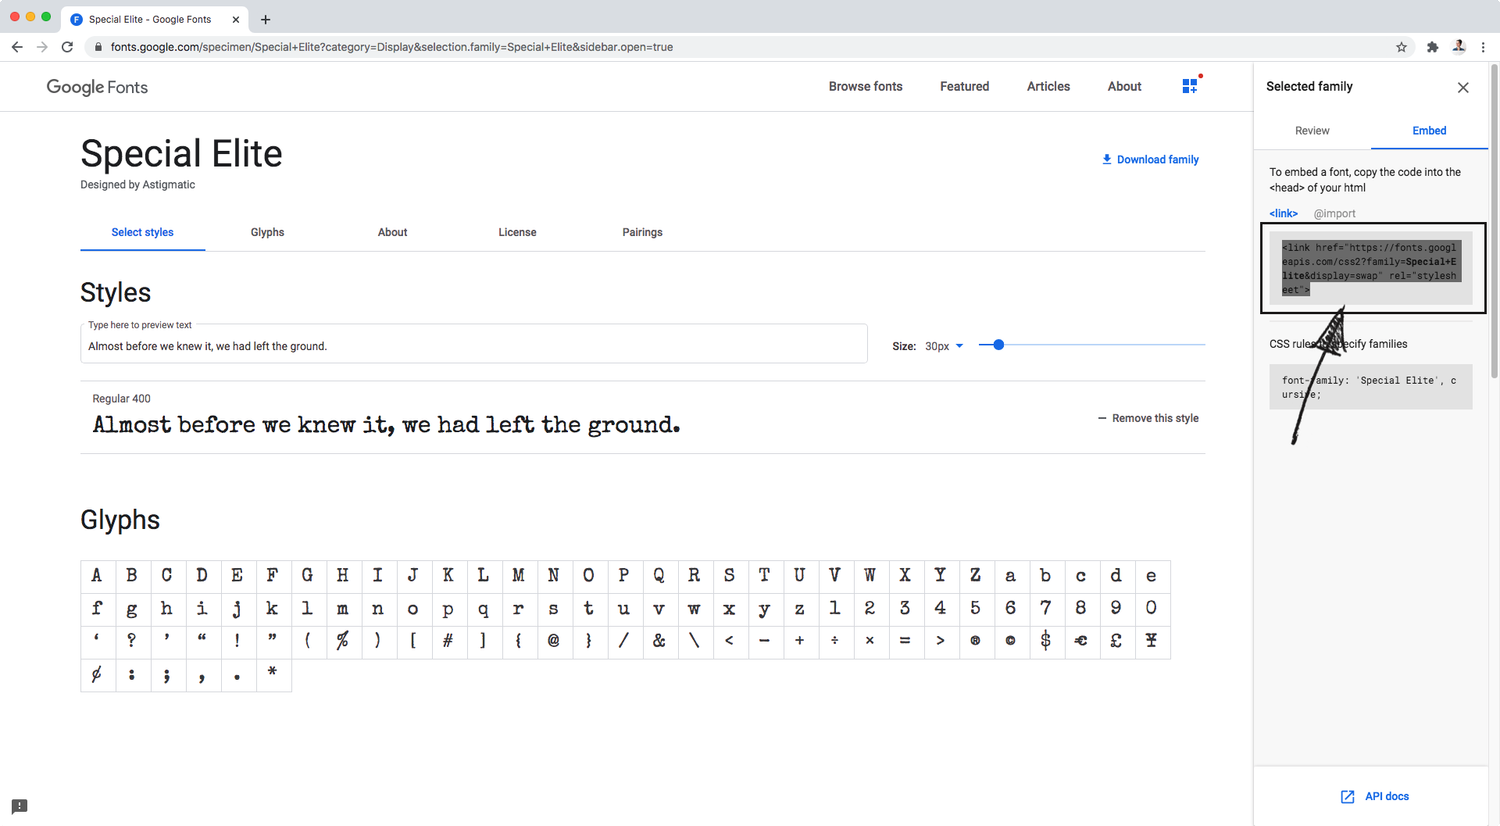Select the dollar sign glyph
This screenshot has height=826, width=1500.
1045,642
